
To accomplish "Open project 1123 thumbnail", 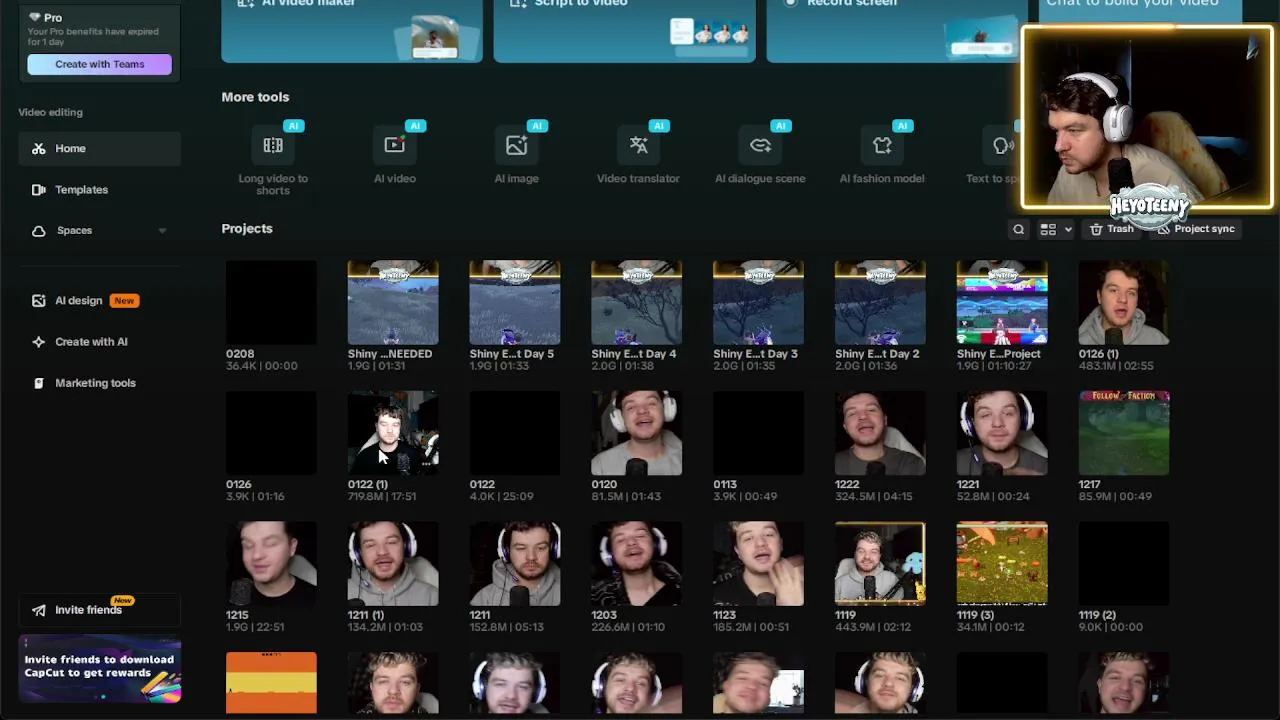I will click(758, 564).
